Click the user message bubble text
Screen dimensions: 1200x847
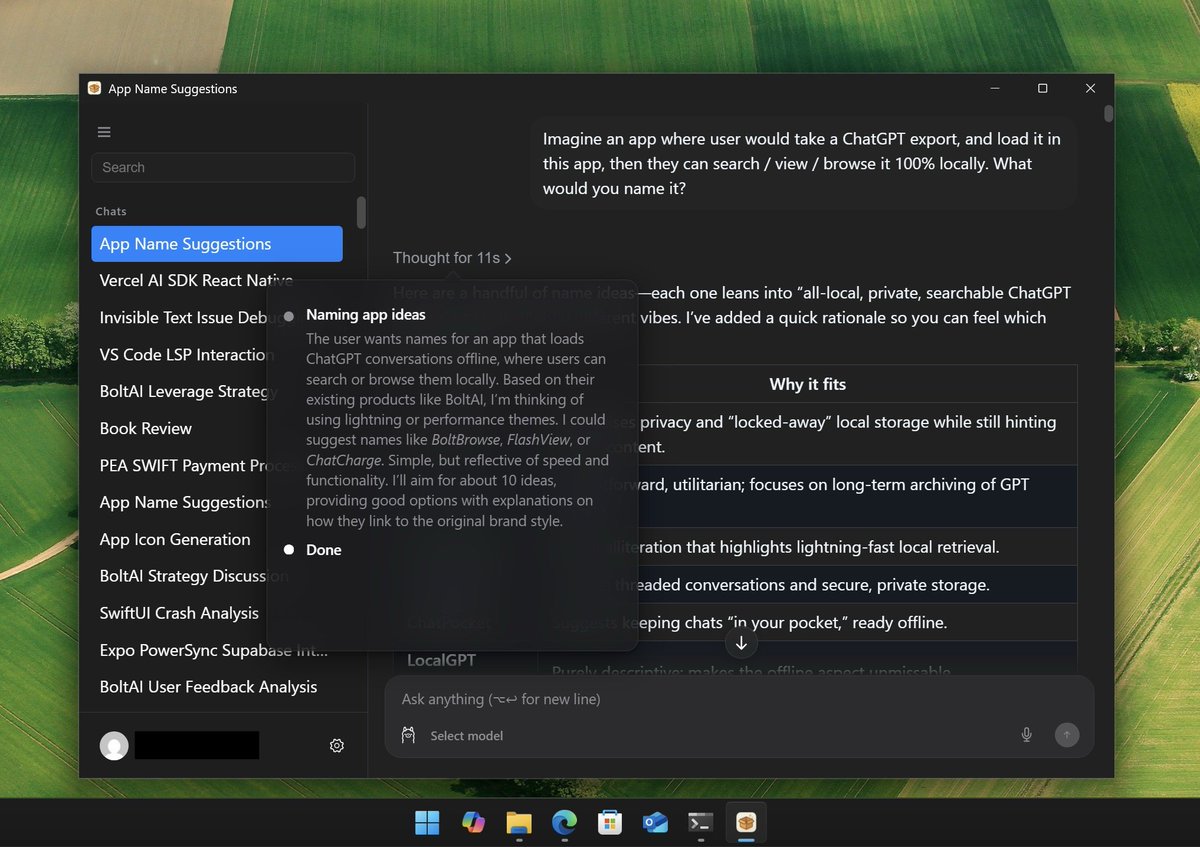(802, 163)
